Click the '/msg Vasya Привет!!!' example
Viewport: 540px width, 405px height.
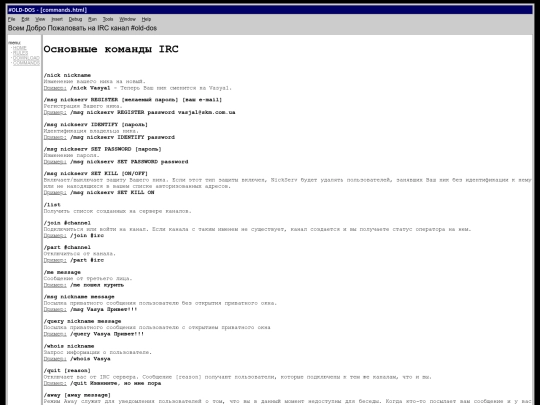click(x=103, y=309)
